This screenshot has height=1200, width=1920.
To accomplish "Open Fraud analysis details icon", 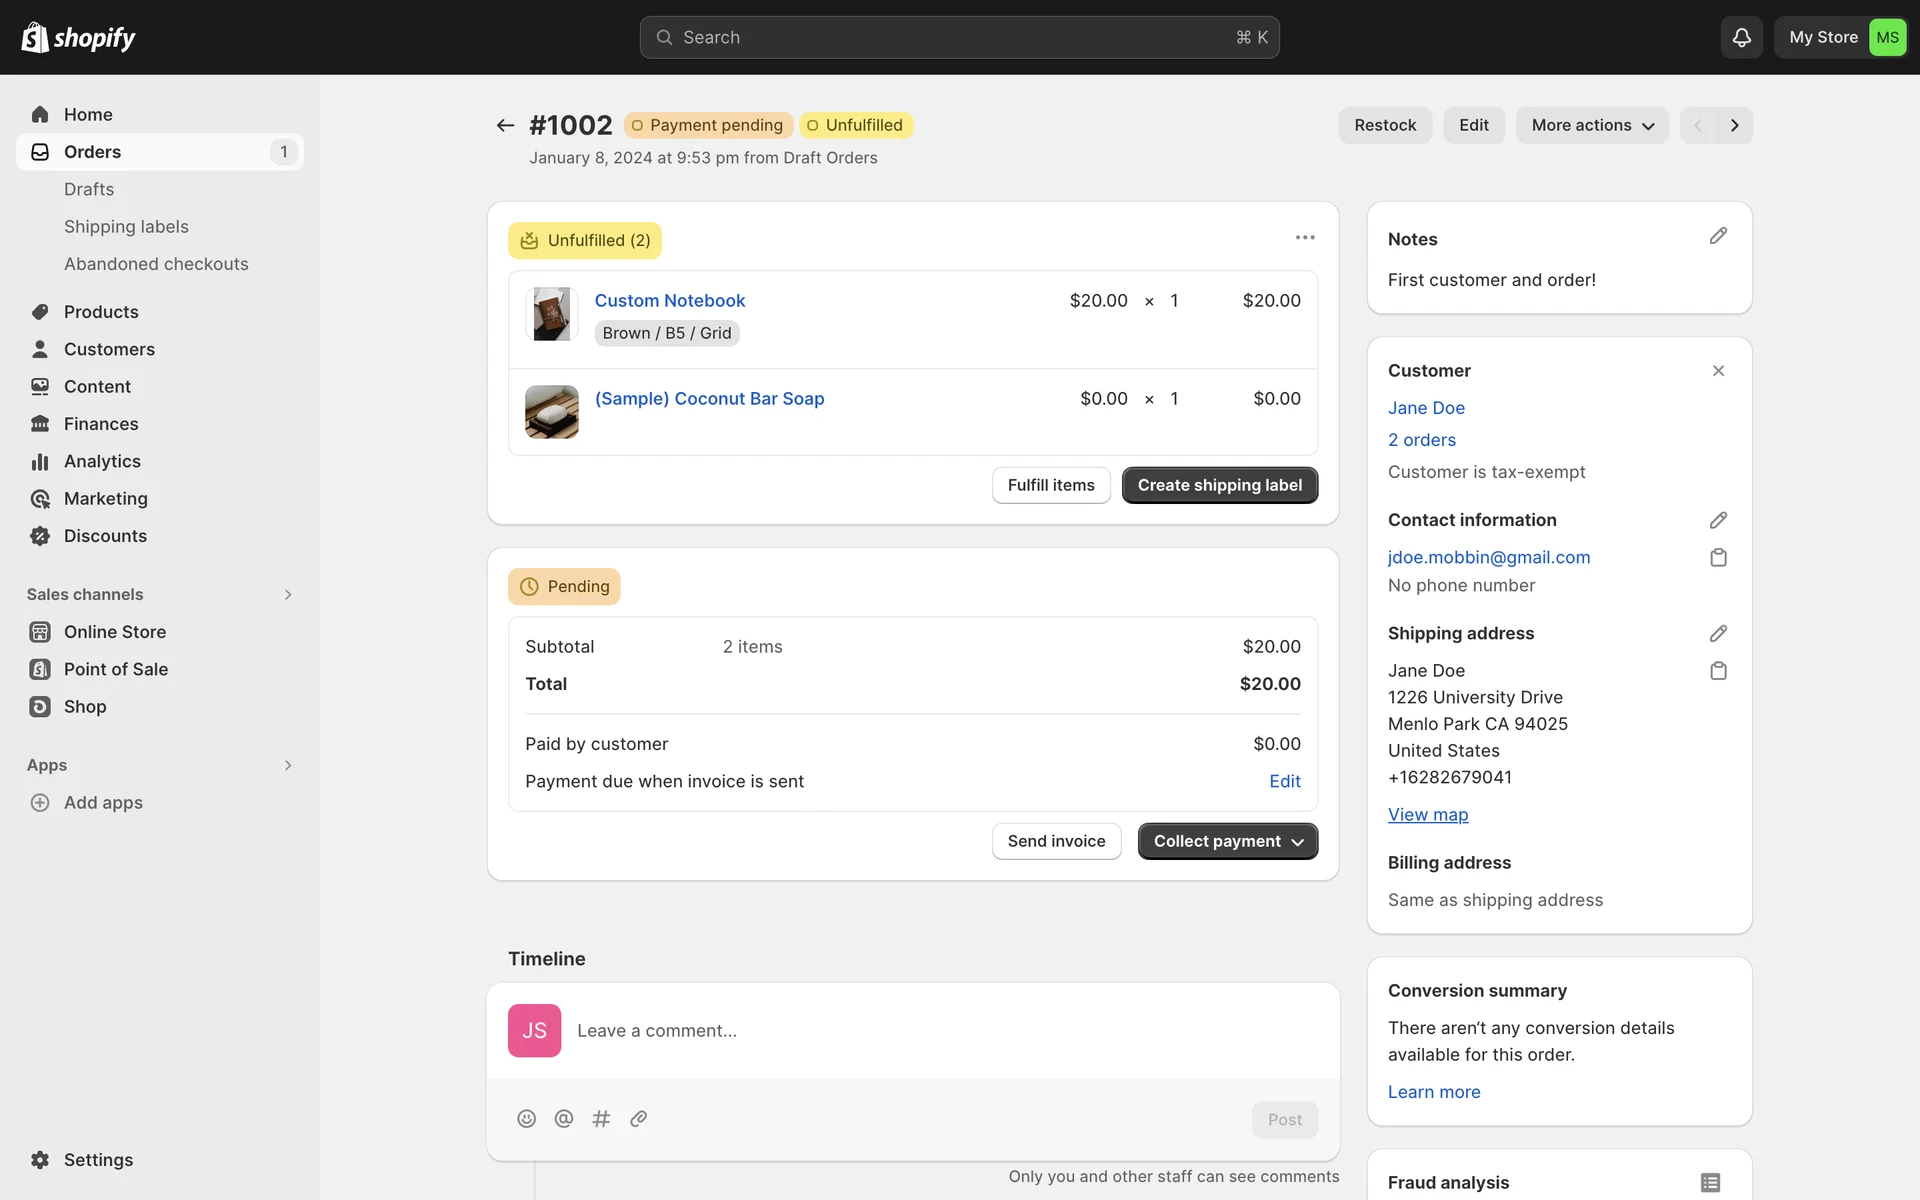I will click(1710, 1182).
